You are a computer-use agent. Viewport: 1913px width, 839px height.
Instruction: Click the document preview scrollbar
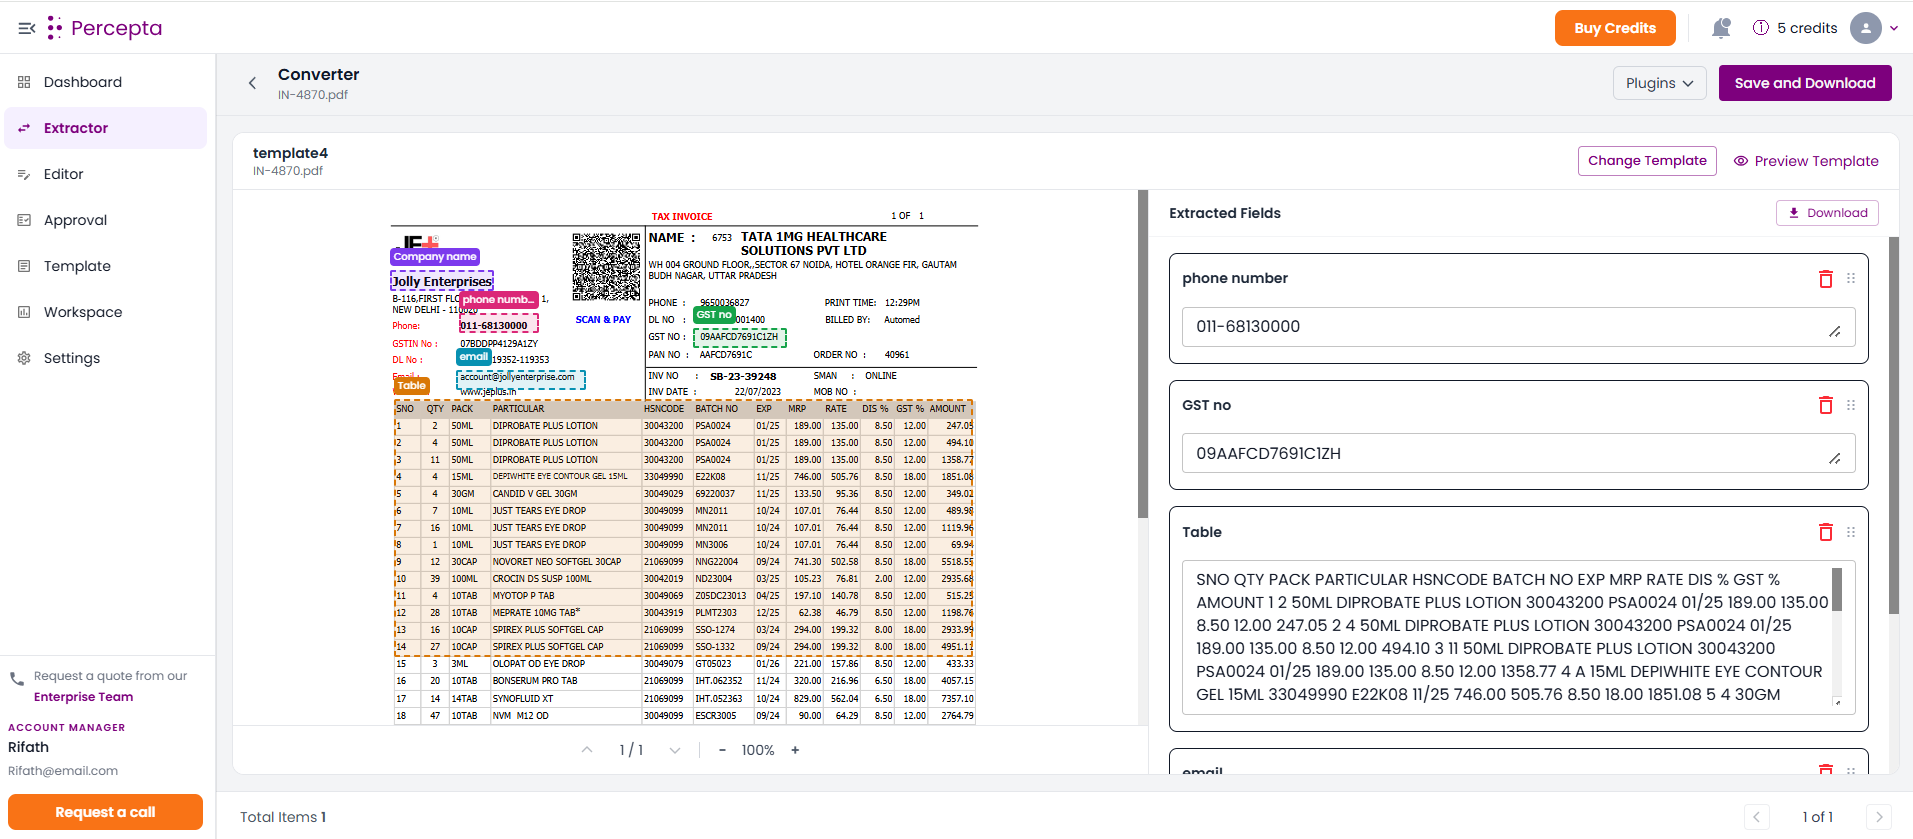[x=1143, y=354]
